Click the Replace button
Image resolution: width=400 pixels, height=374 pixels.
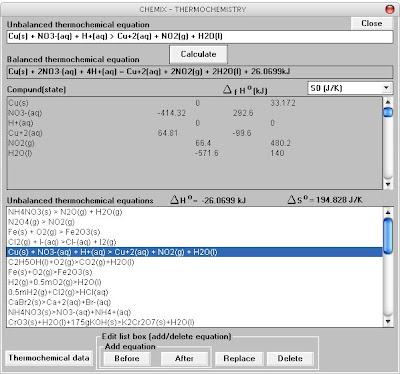coord(239,359)
